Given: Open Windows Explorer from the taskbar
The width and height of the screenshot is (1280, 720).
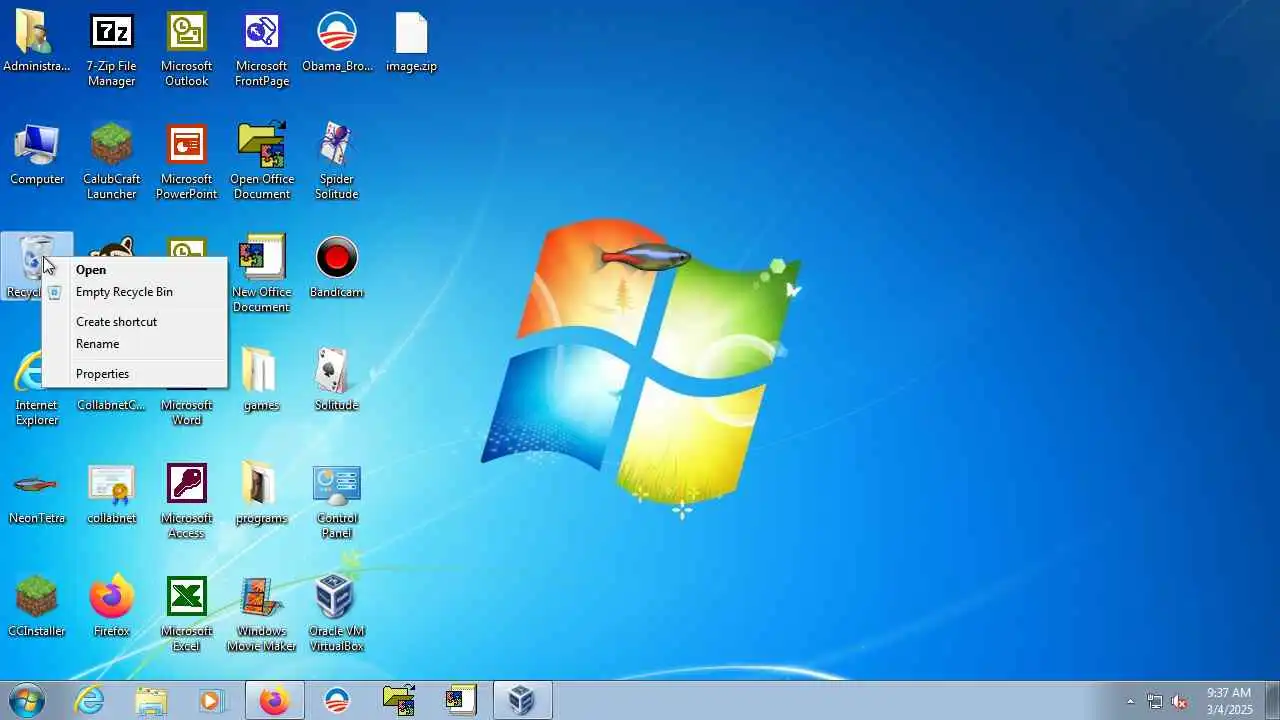Looking at the screenshot, I should click(151, 701).
